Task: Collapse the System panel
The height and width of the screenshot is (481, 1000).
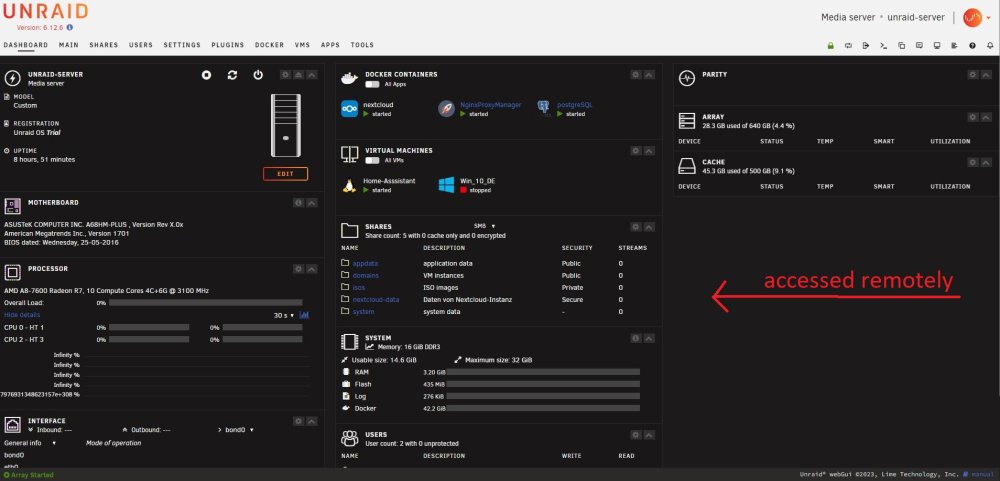Action: click(649, 338)
